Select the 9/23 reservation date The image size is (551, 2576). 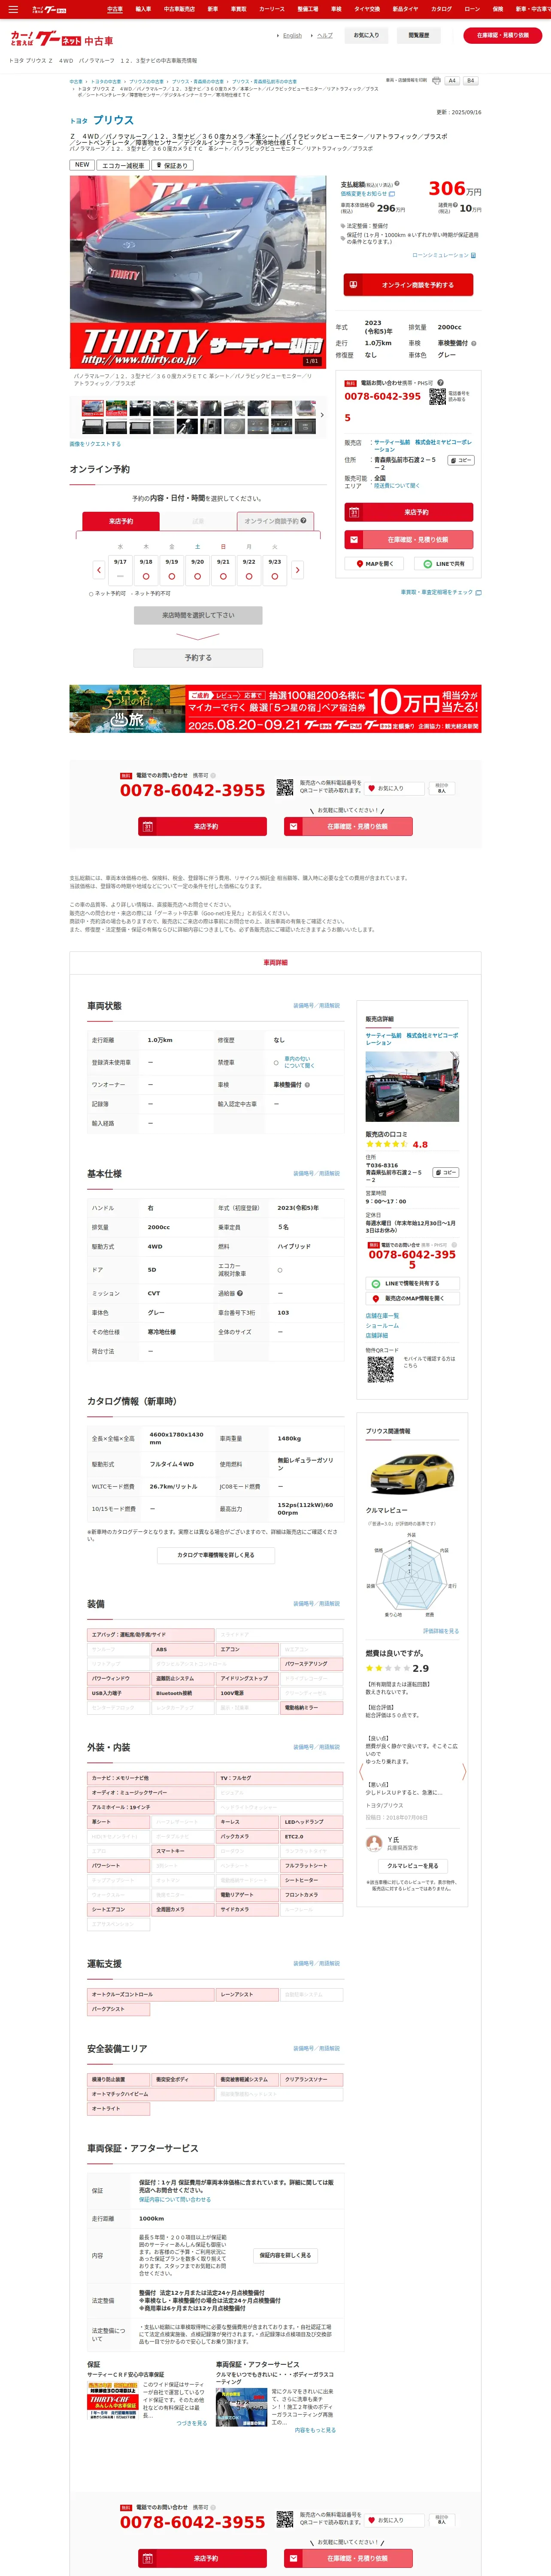coord(274,570)
